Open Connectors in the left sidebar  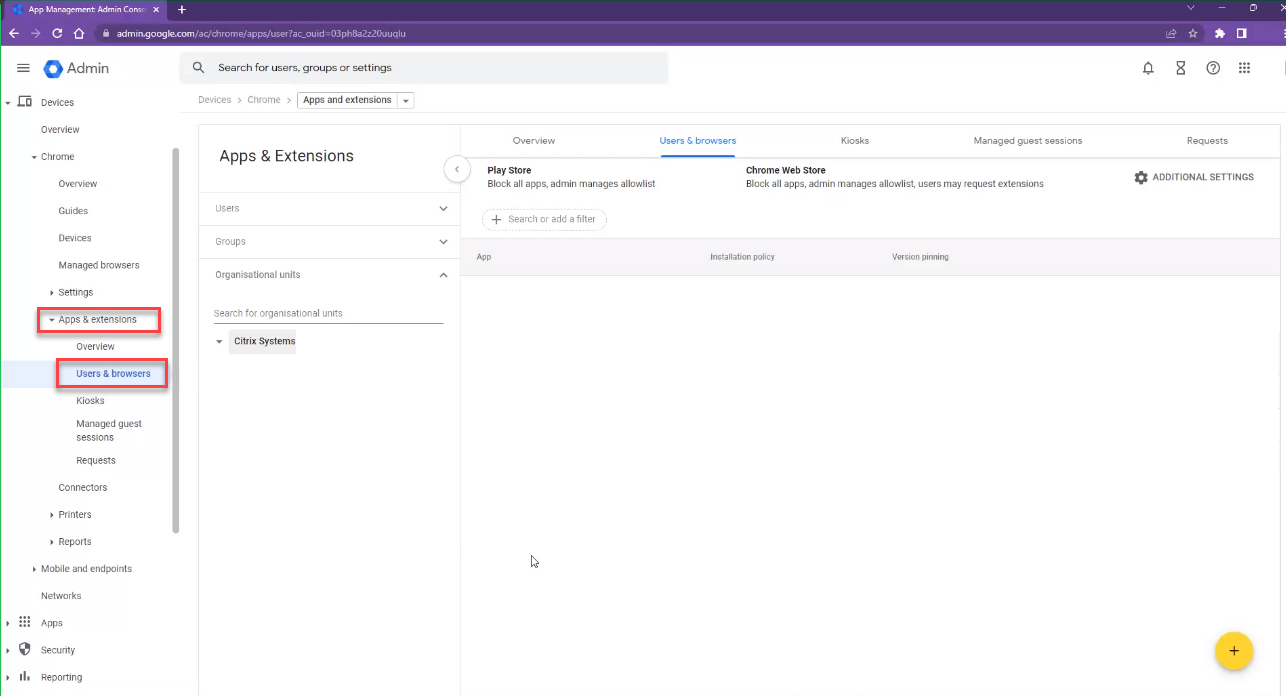click(83, 488)
